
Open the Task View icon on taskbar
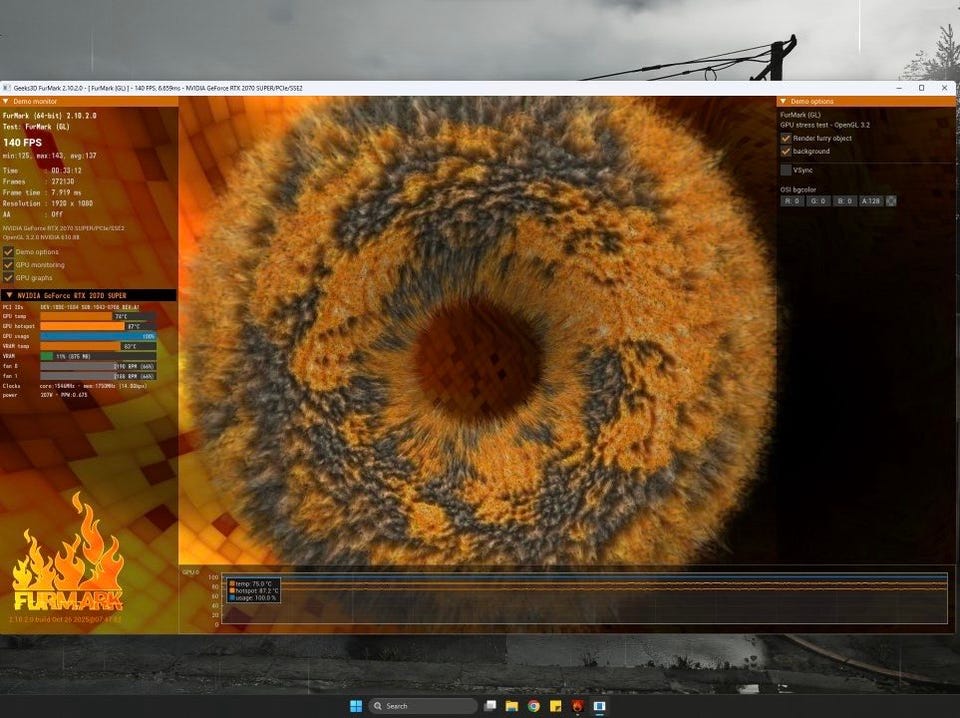(490, 706)
